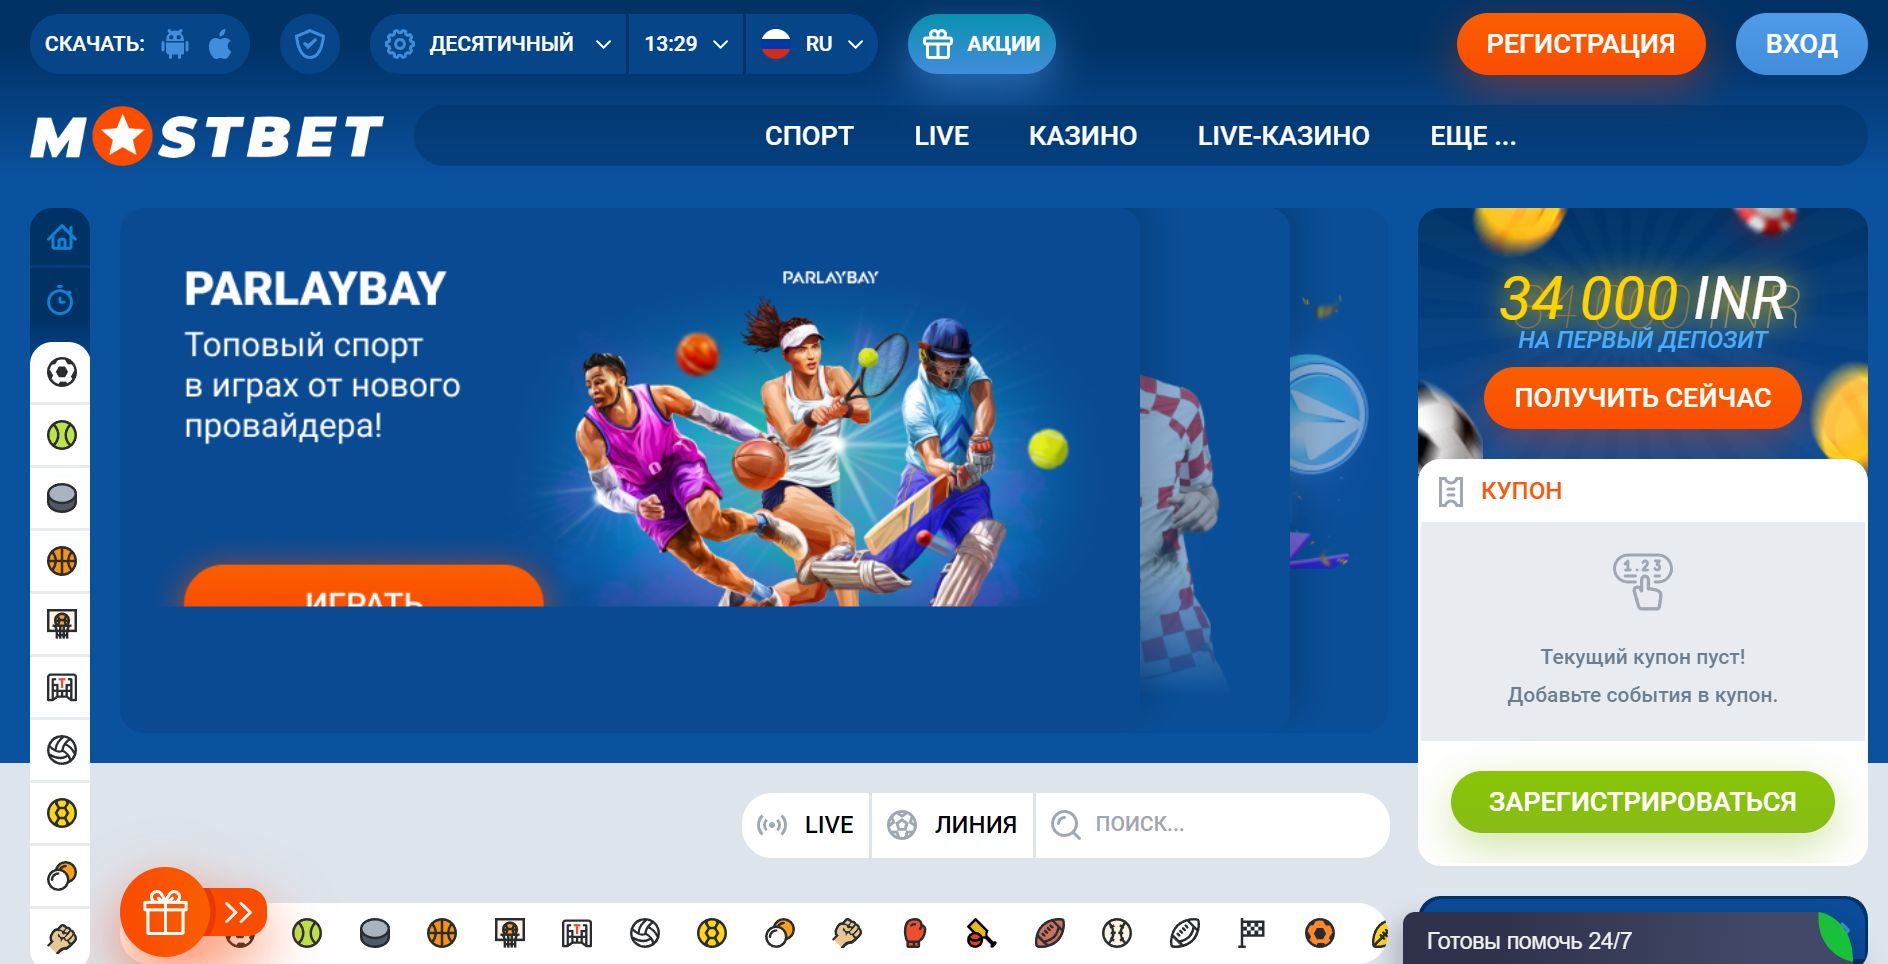
Task: Select the tennis ball in the left sidebar
Action: 62,435
